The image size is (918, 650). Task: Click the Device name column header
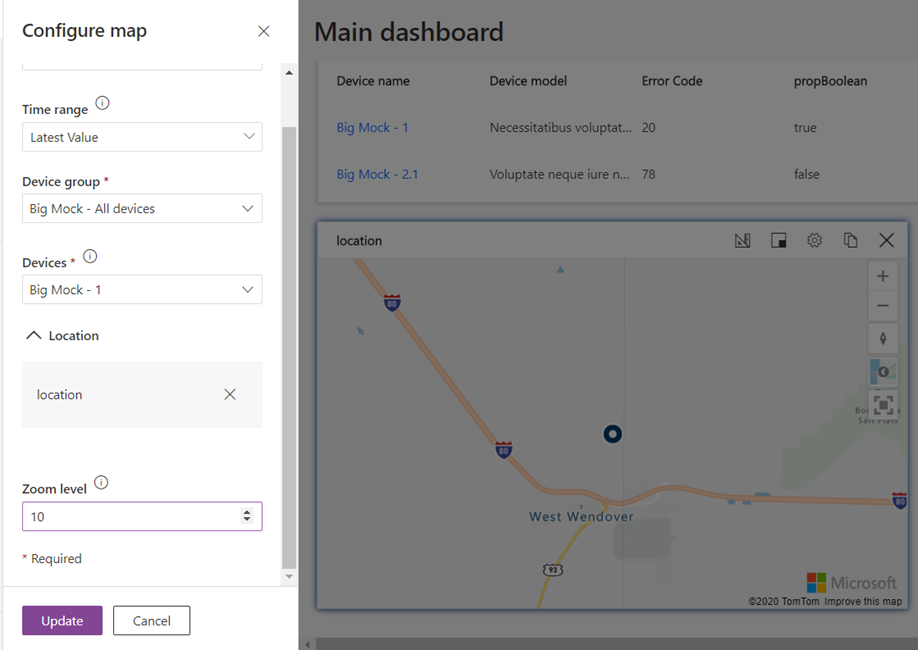click(373, 81)
